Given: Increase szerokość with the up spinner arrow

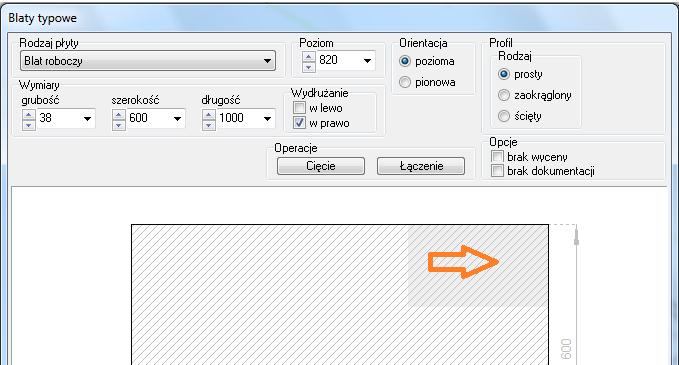Looking at the screenshot, I should click(x=119, y=115).
